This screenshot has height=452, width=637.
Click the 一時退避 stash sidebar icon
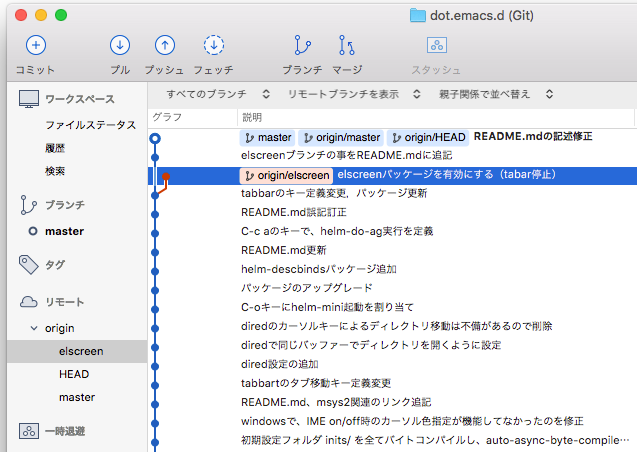click(29, 431)
